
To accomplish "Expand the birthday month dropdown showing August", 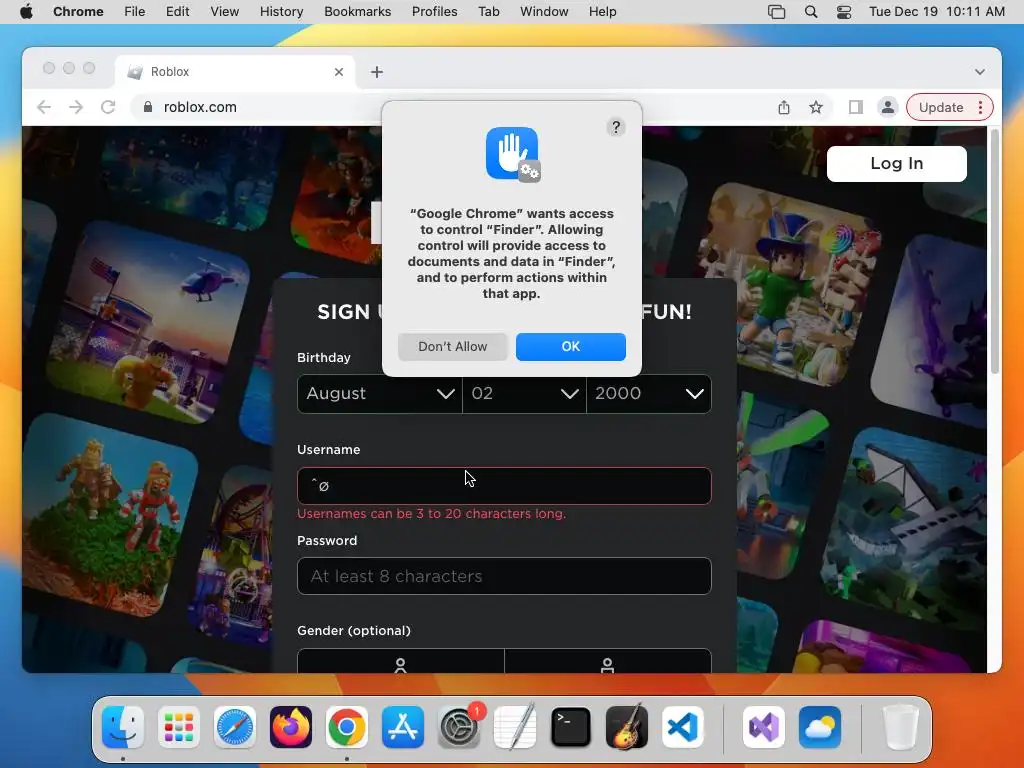I will (379, 394).
